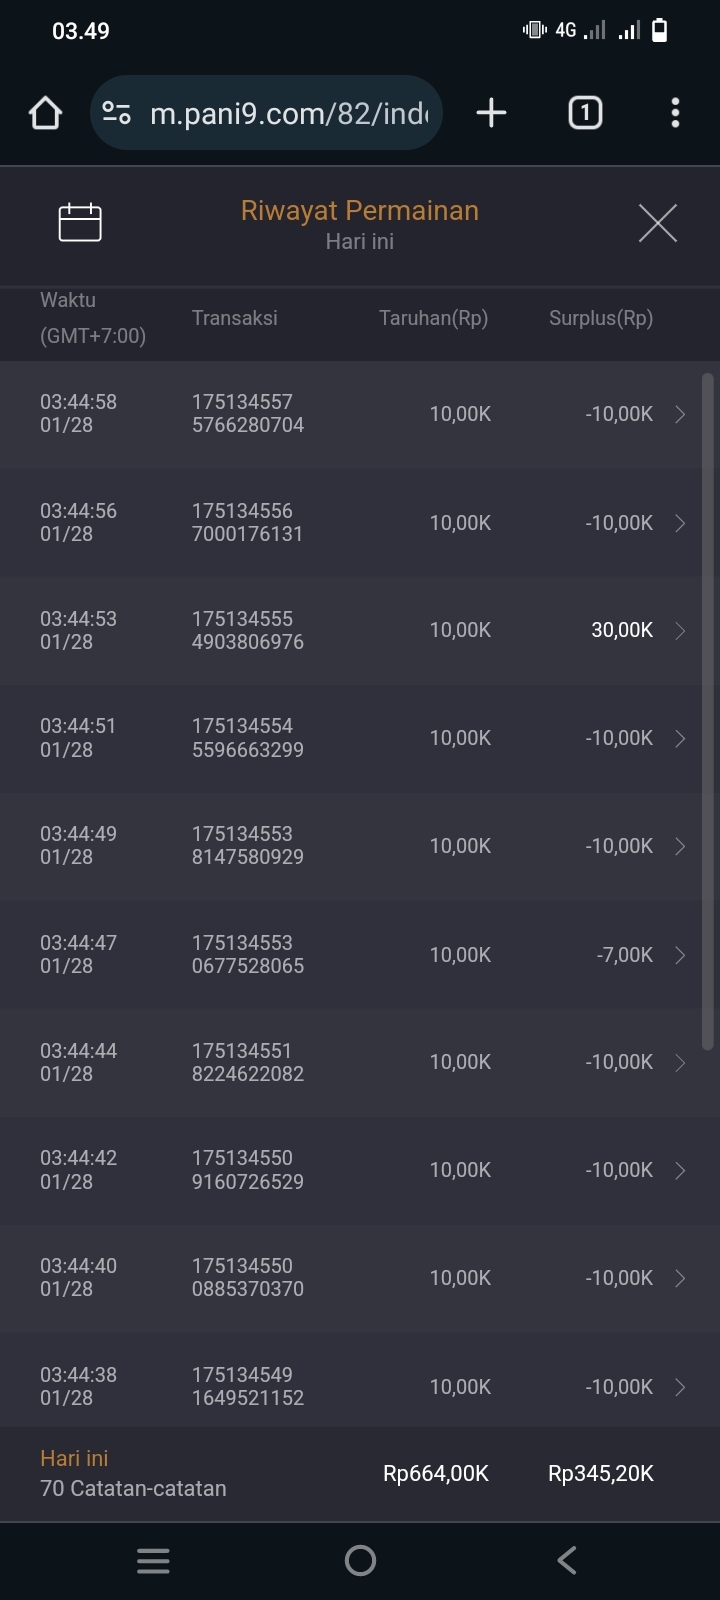Tap the Android home circle button
Viewport: 720px width, 1600px height.
point(360,1561)
